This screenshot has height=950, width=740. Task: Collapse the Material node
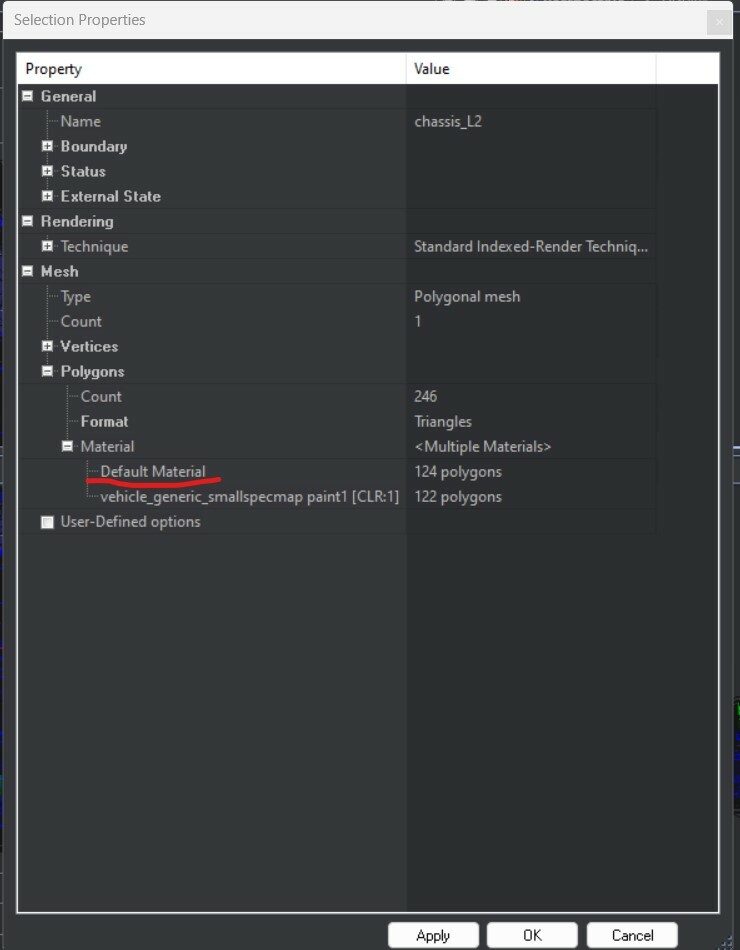[x=67, y=447]
